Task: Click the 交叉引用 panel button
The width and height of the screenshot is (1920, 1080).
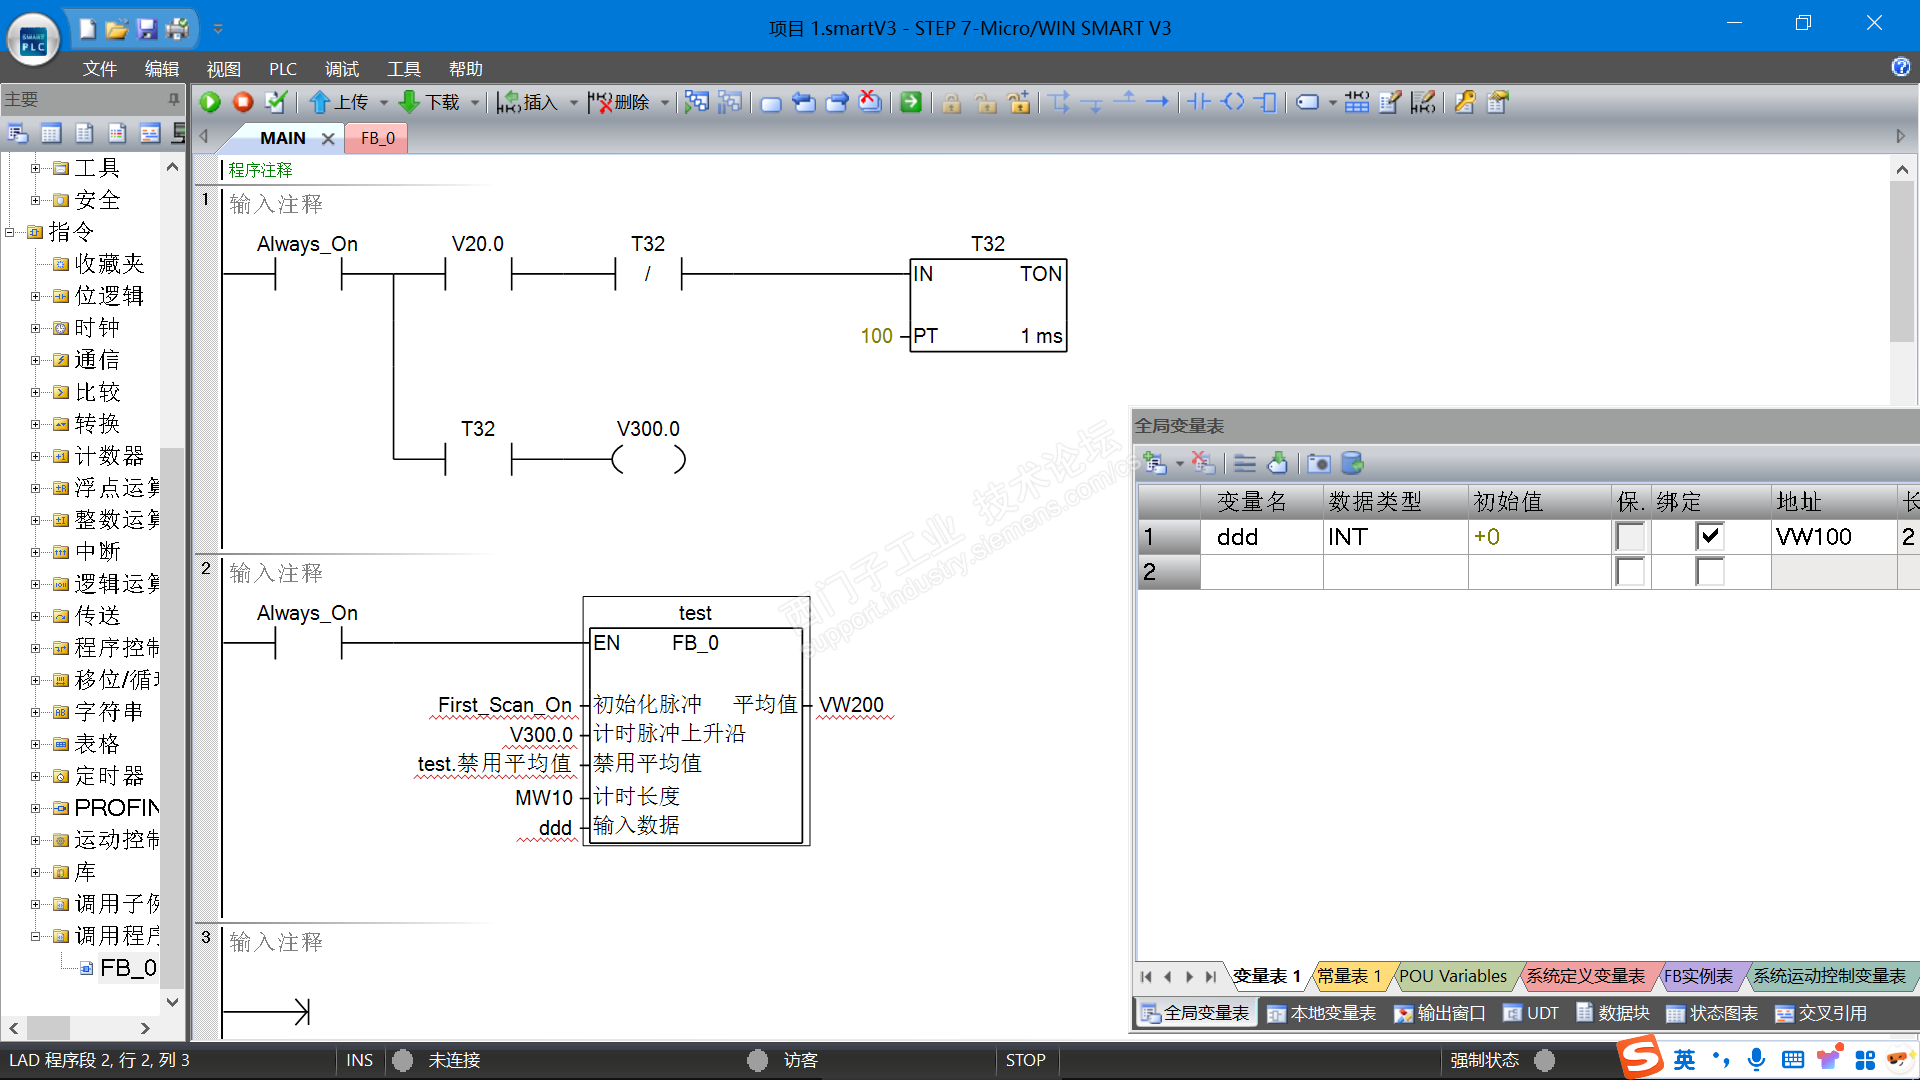Action: coord(1820,1013)
